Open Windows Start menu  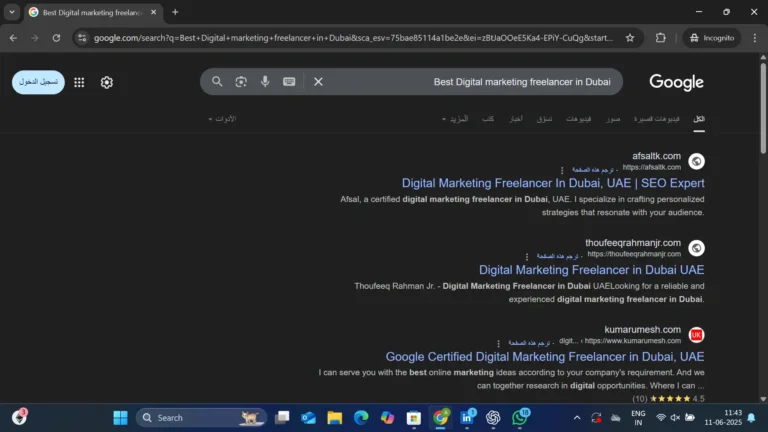click(x=120, y=418)
